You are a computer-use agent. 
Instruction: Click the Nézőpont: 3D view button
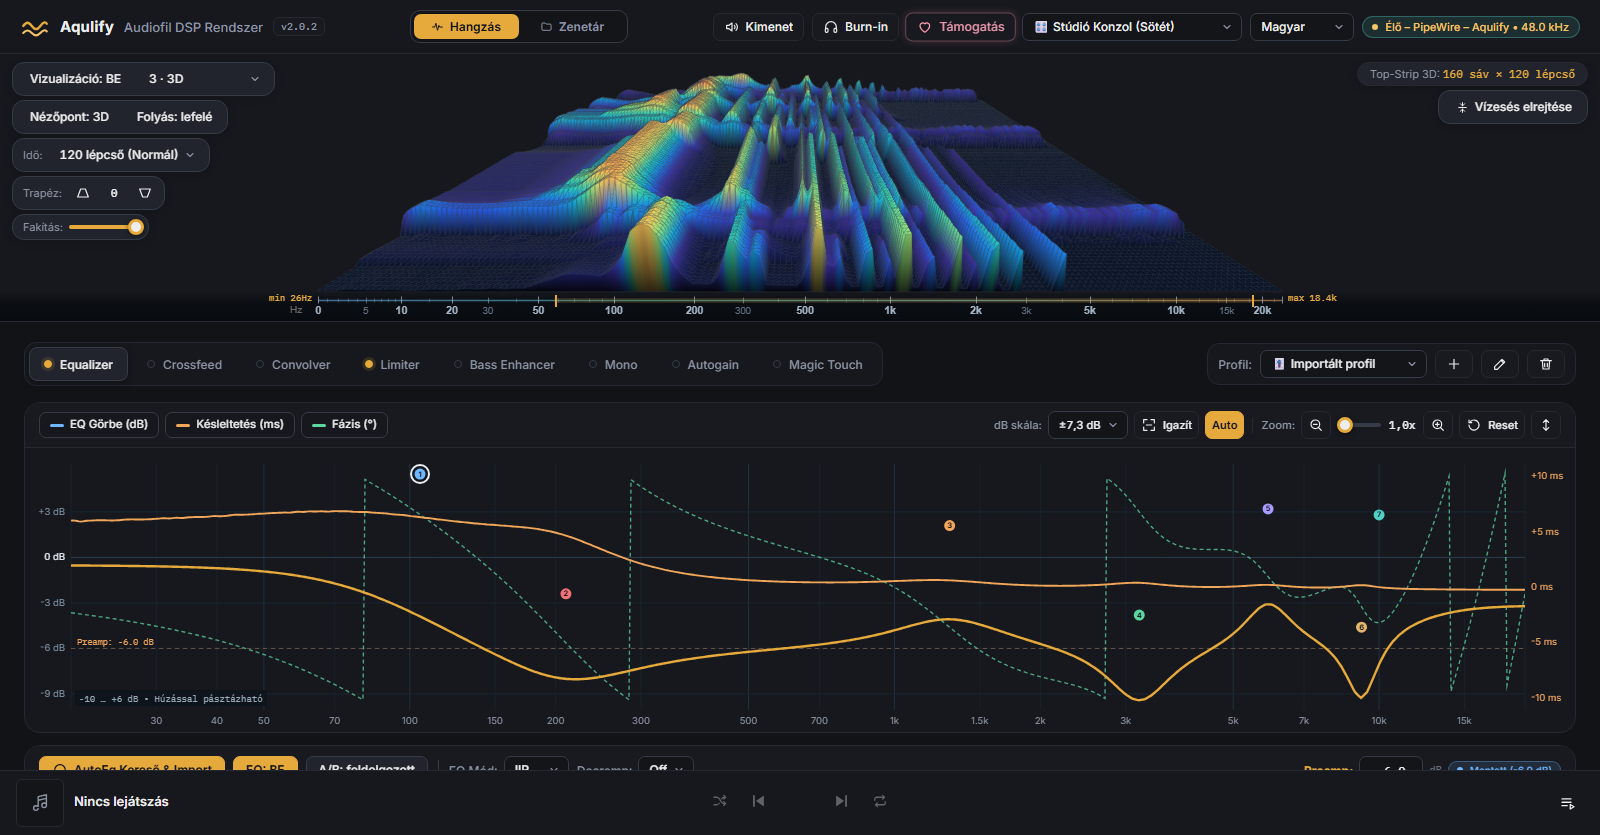point(69,117)
